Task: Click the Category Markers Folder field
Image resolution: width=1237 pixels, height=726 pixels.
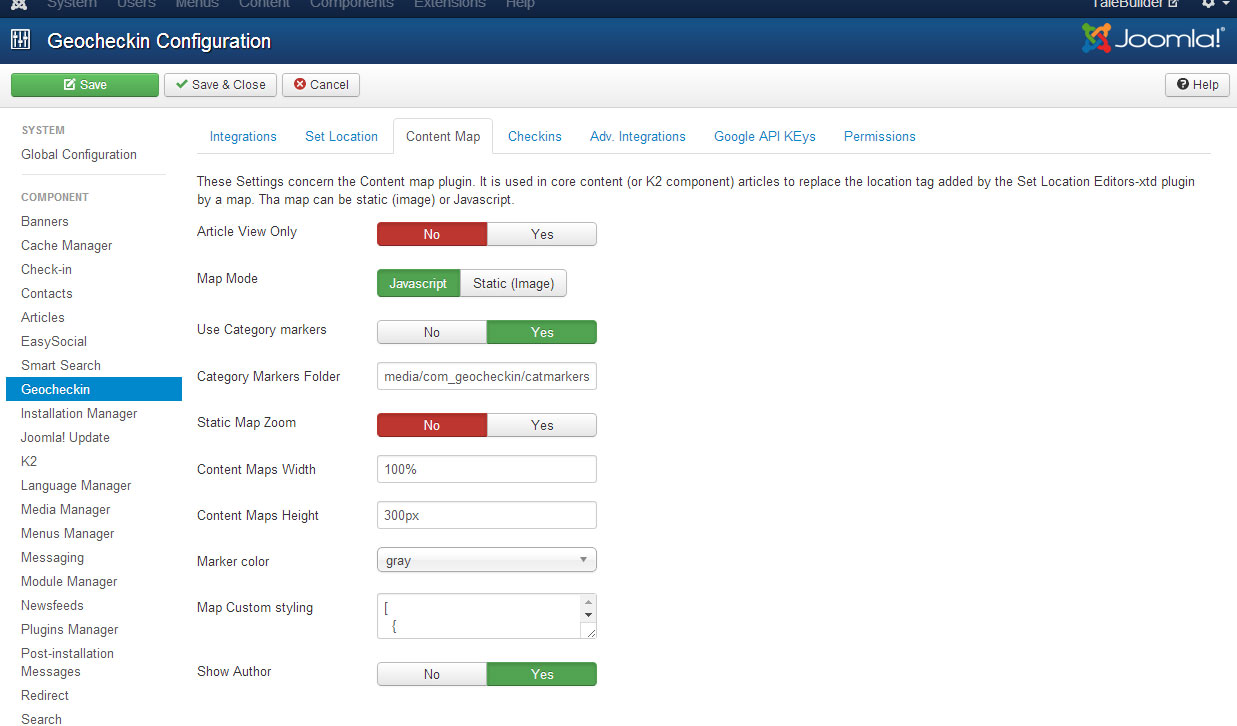Action: click(487, 377)
